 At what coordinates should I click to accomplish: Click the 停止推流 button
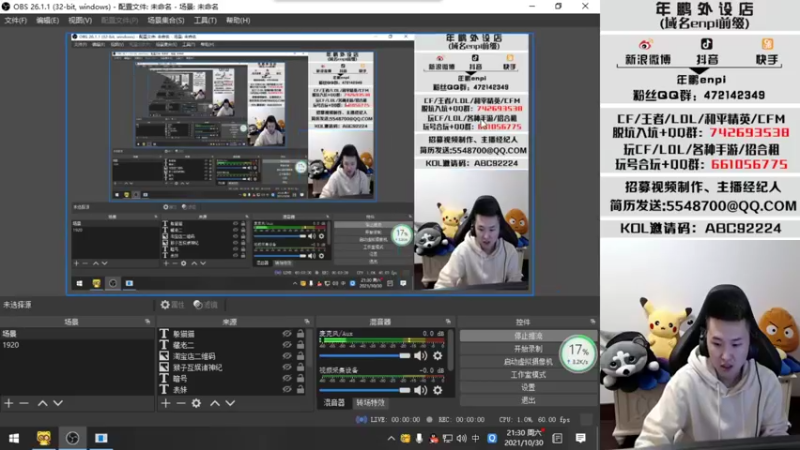point(528,336)
